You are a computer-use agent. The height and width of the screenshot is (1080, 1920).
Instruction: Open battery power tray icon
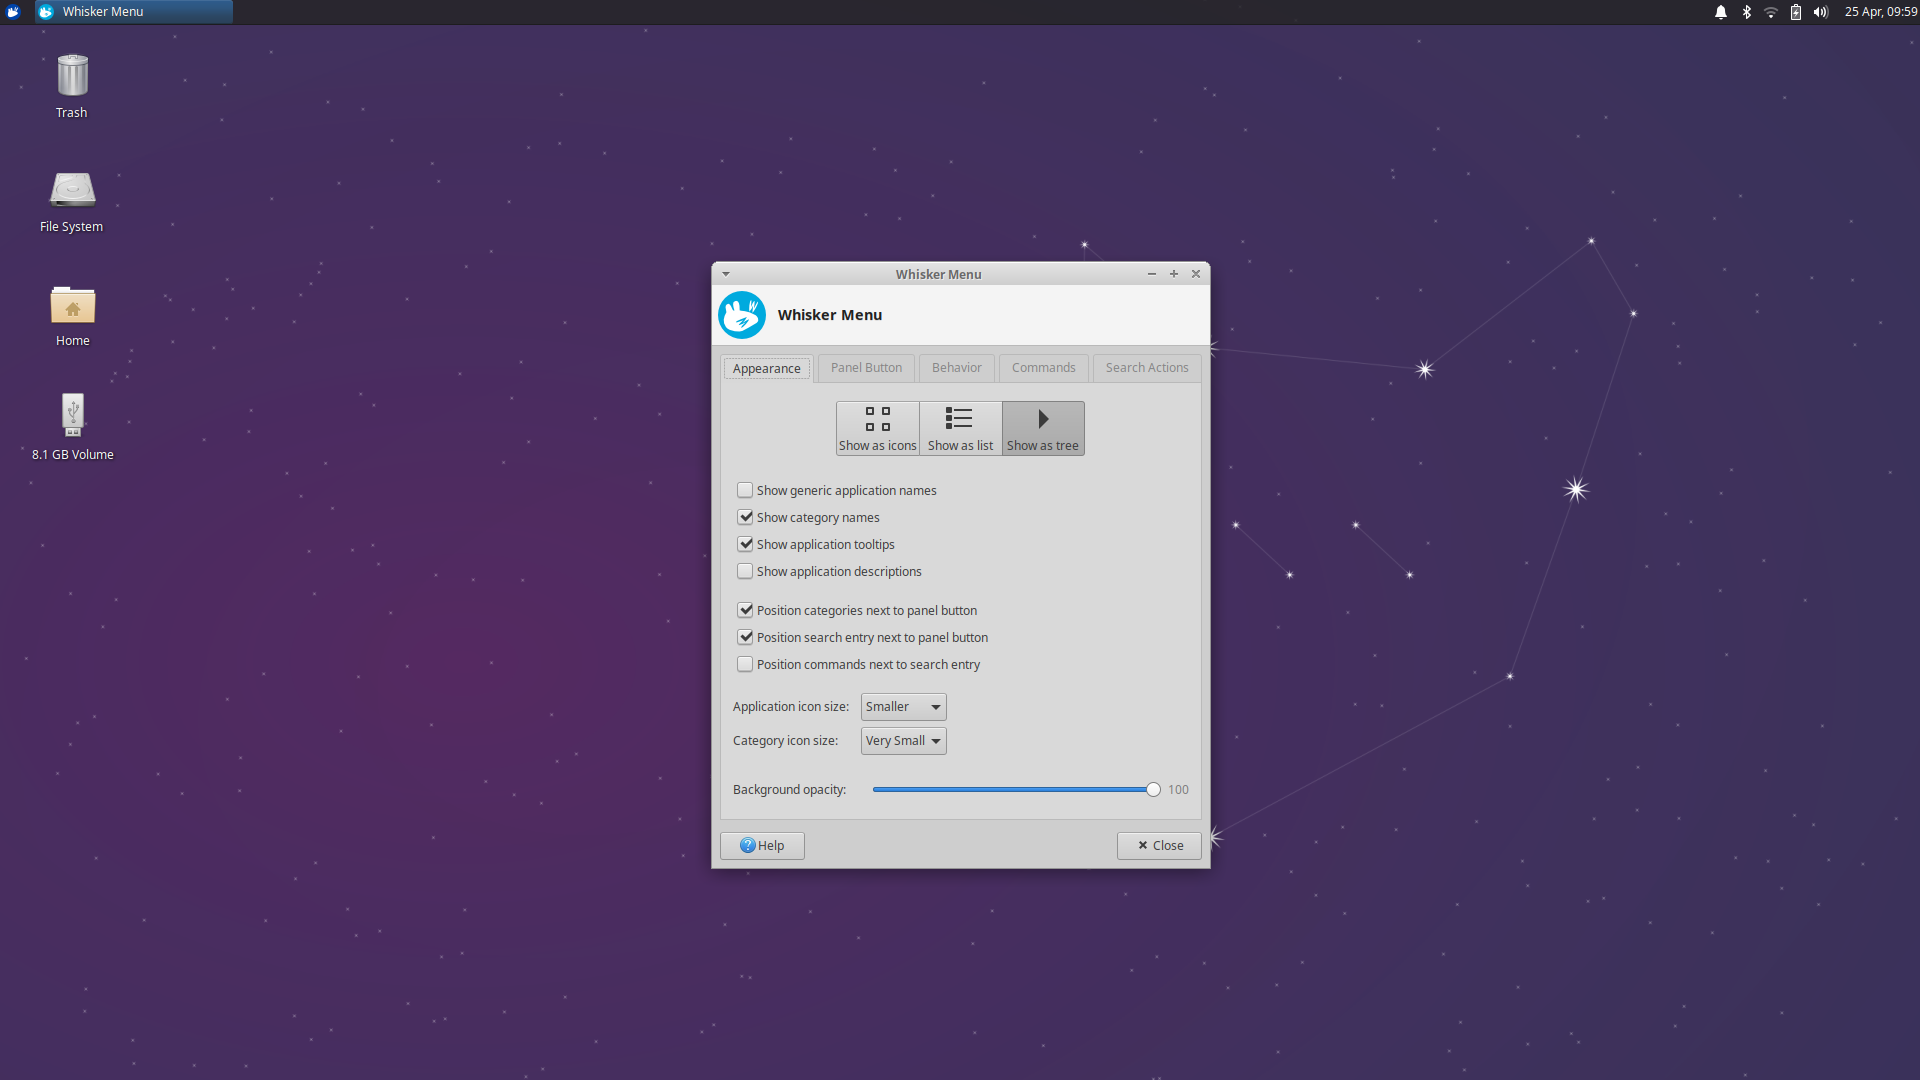(1796, 12)
